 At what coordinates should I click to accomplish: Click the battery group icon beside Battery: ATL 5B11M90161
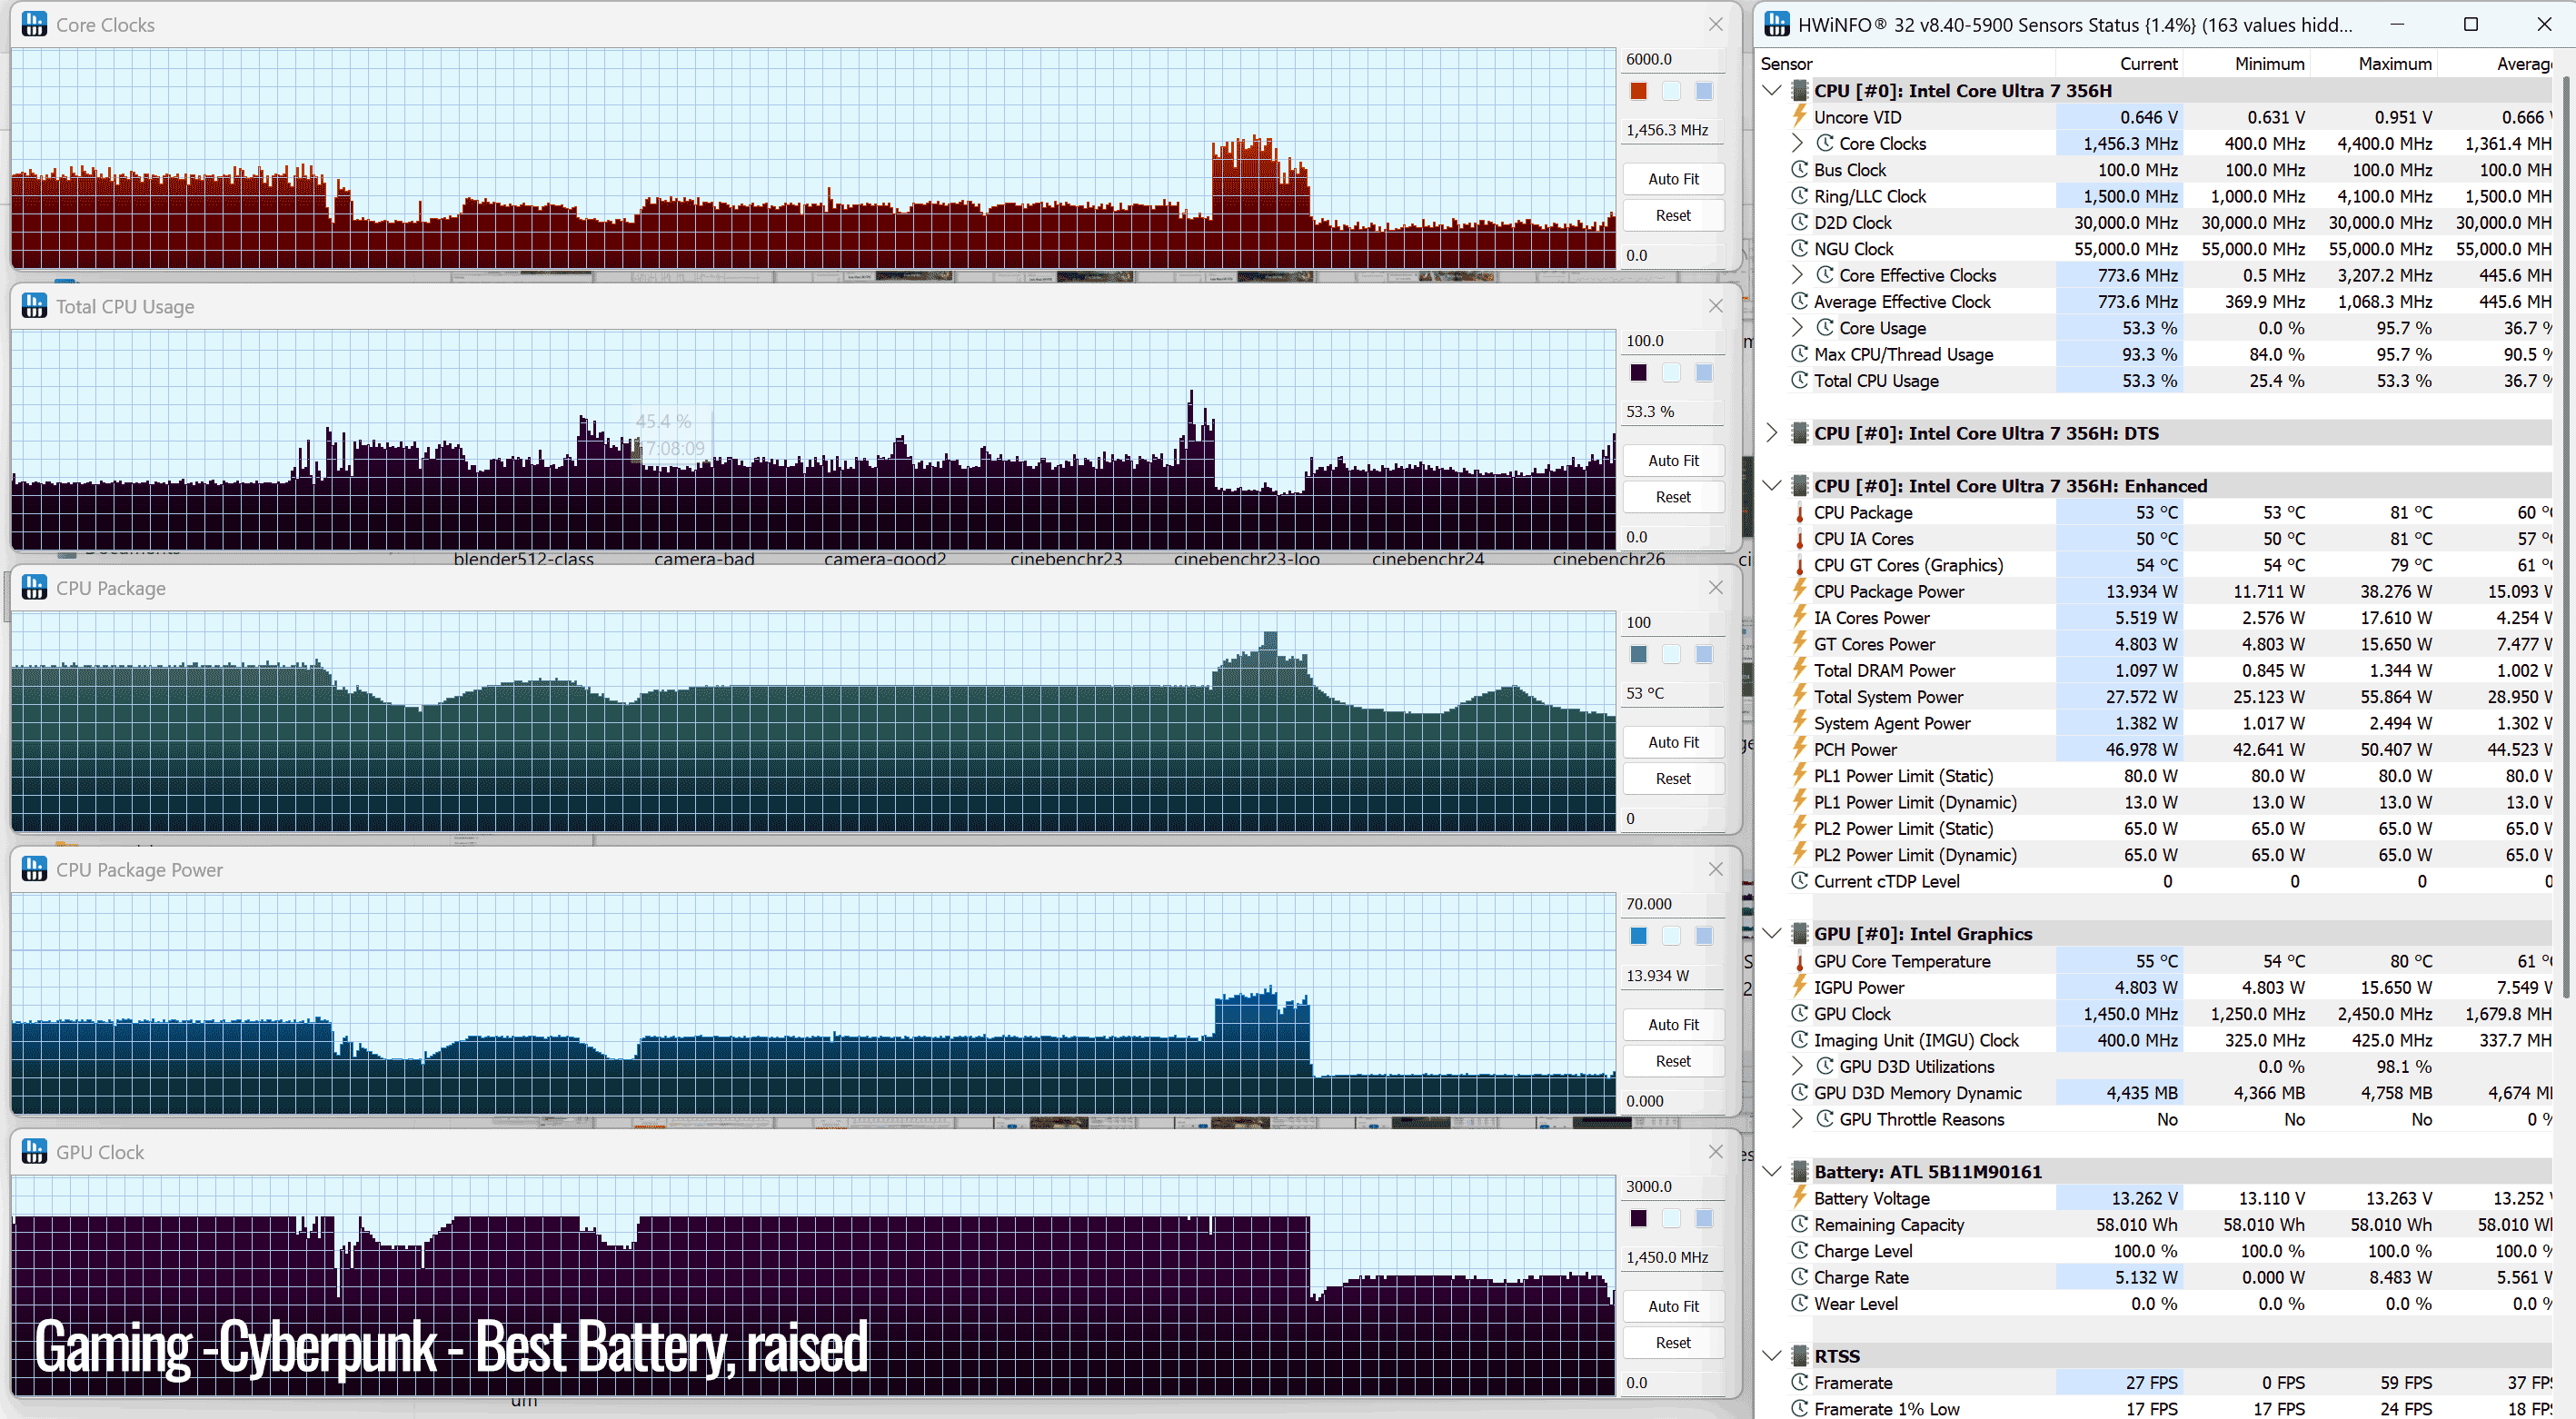coord(1800,1171)
